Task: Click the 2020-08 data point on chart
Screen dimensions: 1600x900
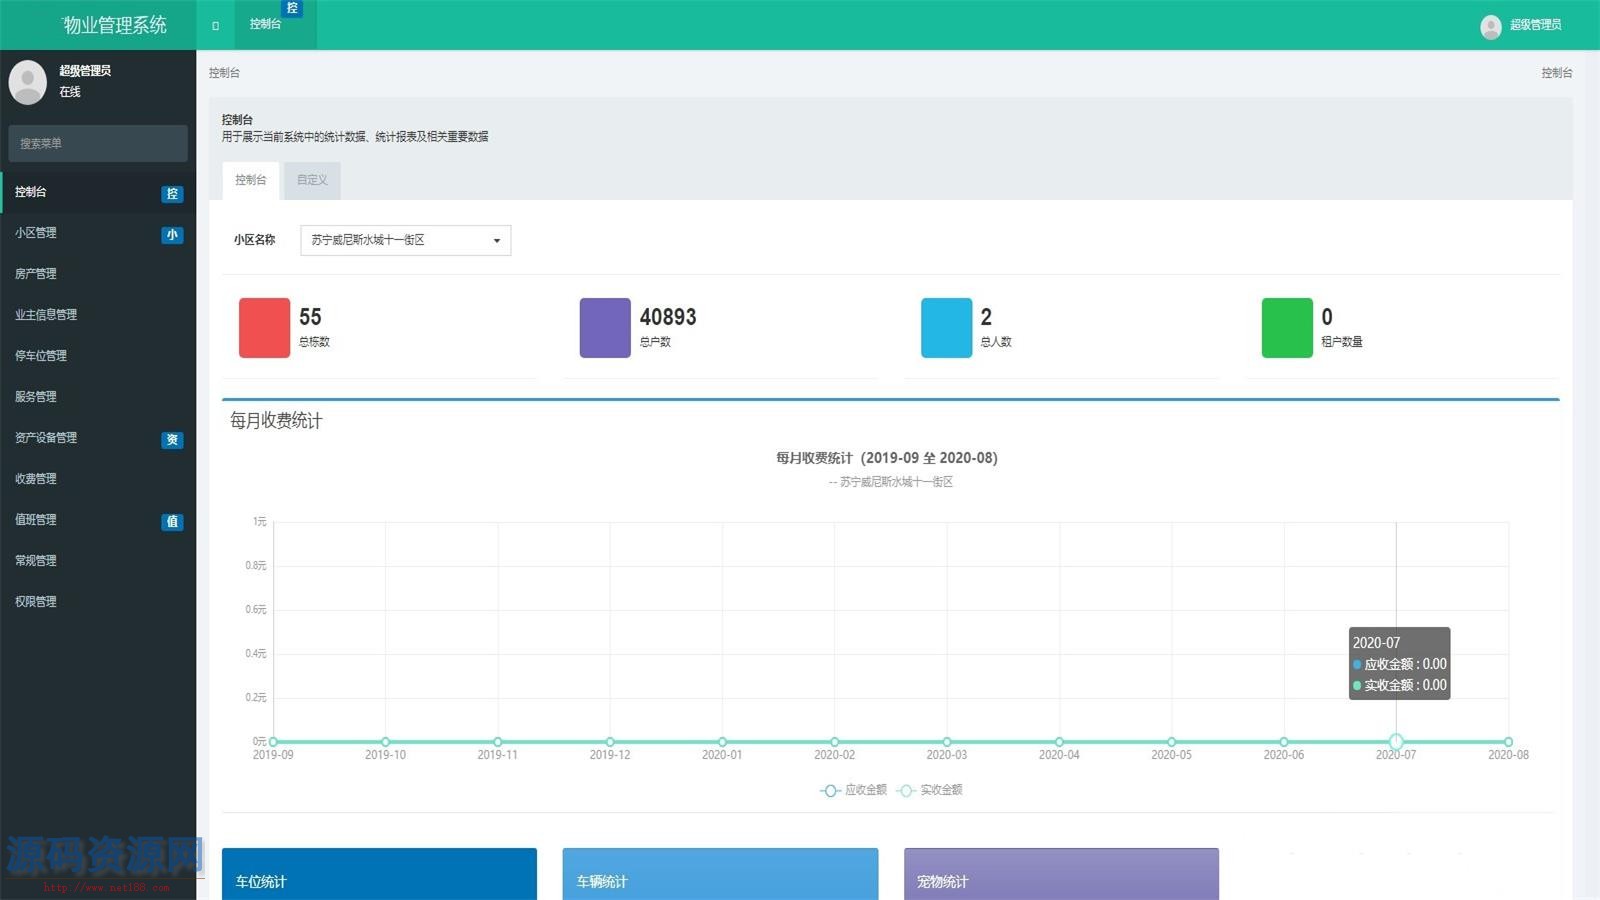Action: pos(1508,742)
